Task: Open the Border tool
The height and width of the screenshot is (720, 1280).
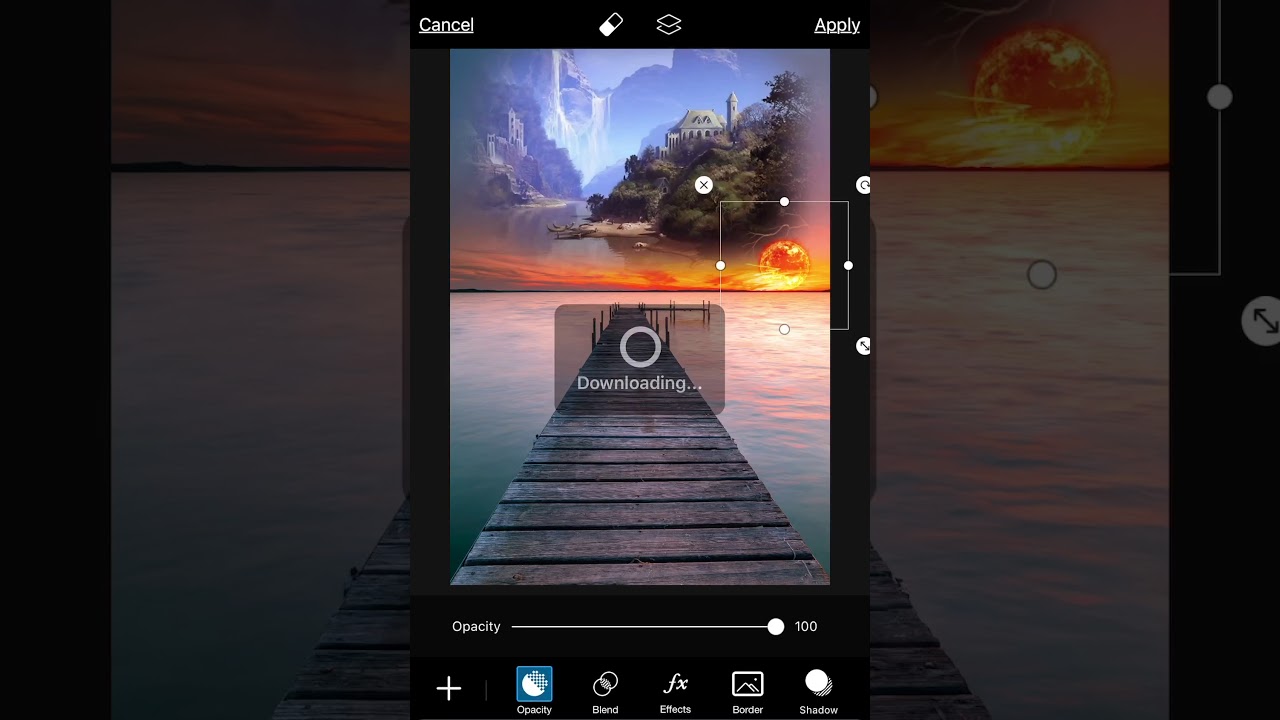Action: point(747,692)
